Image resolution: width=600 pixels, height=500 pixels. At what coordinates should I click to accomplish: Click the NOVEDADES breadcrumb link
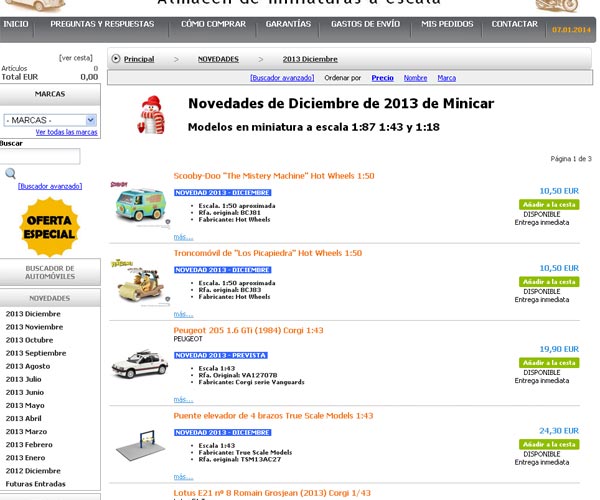click(x=218, y=59)
